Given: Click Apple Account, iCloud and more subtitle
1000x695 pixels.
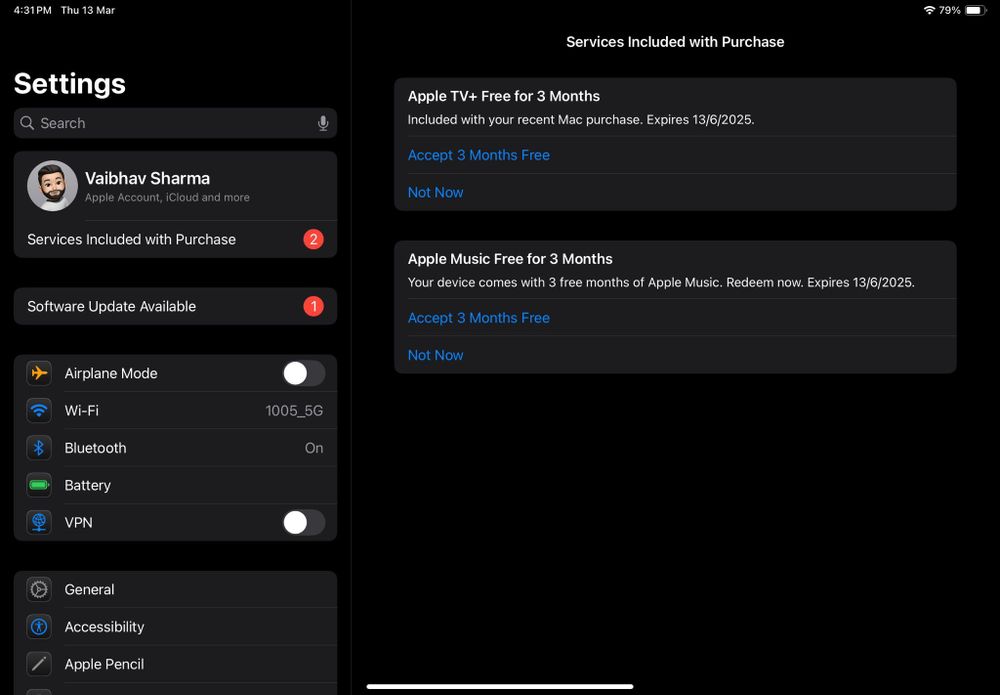Looking at the screenshot, I should click(x=167, y=198).
